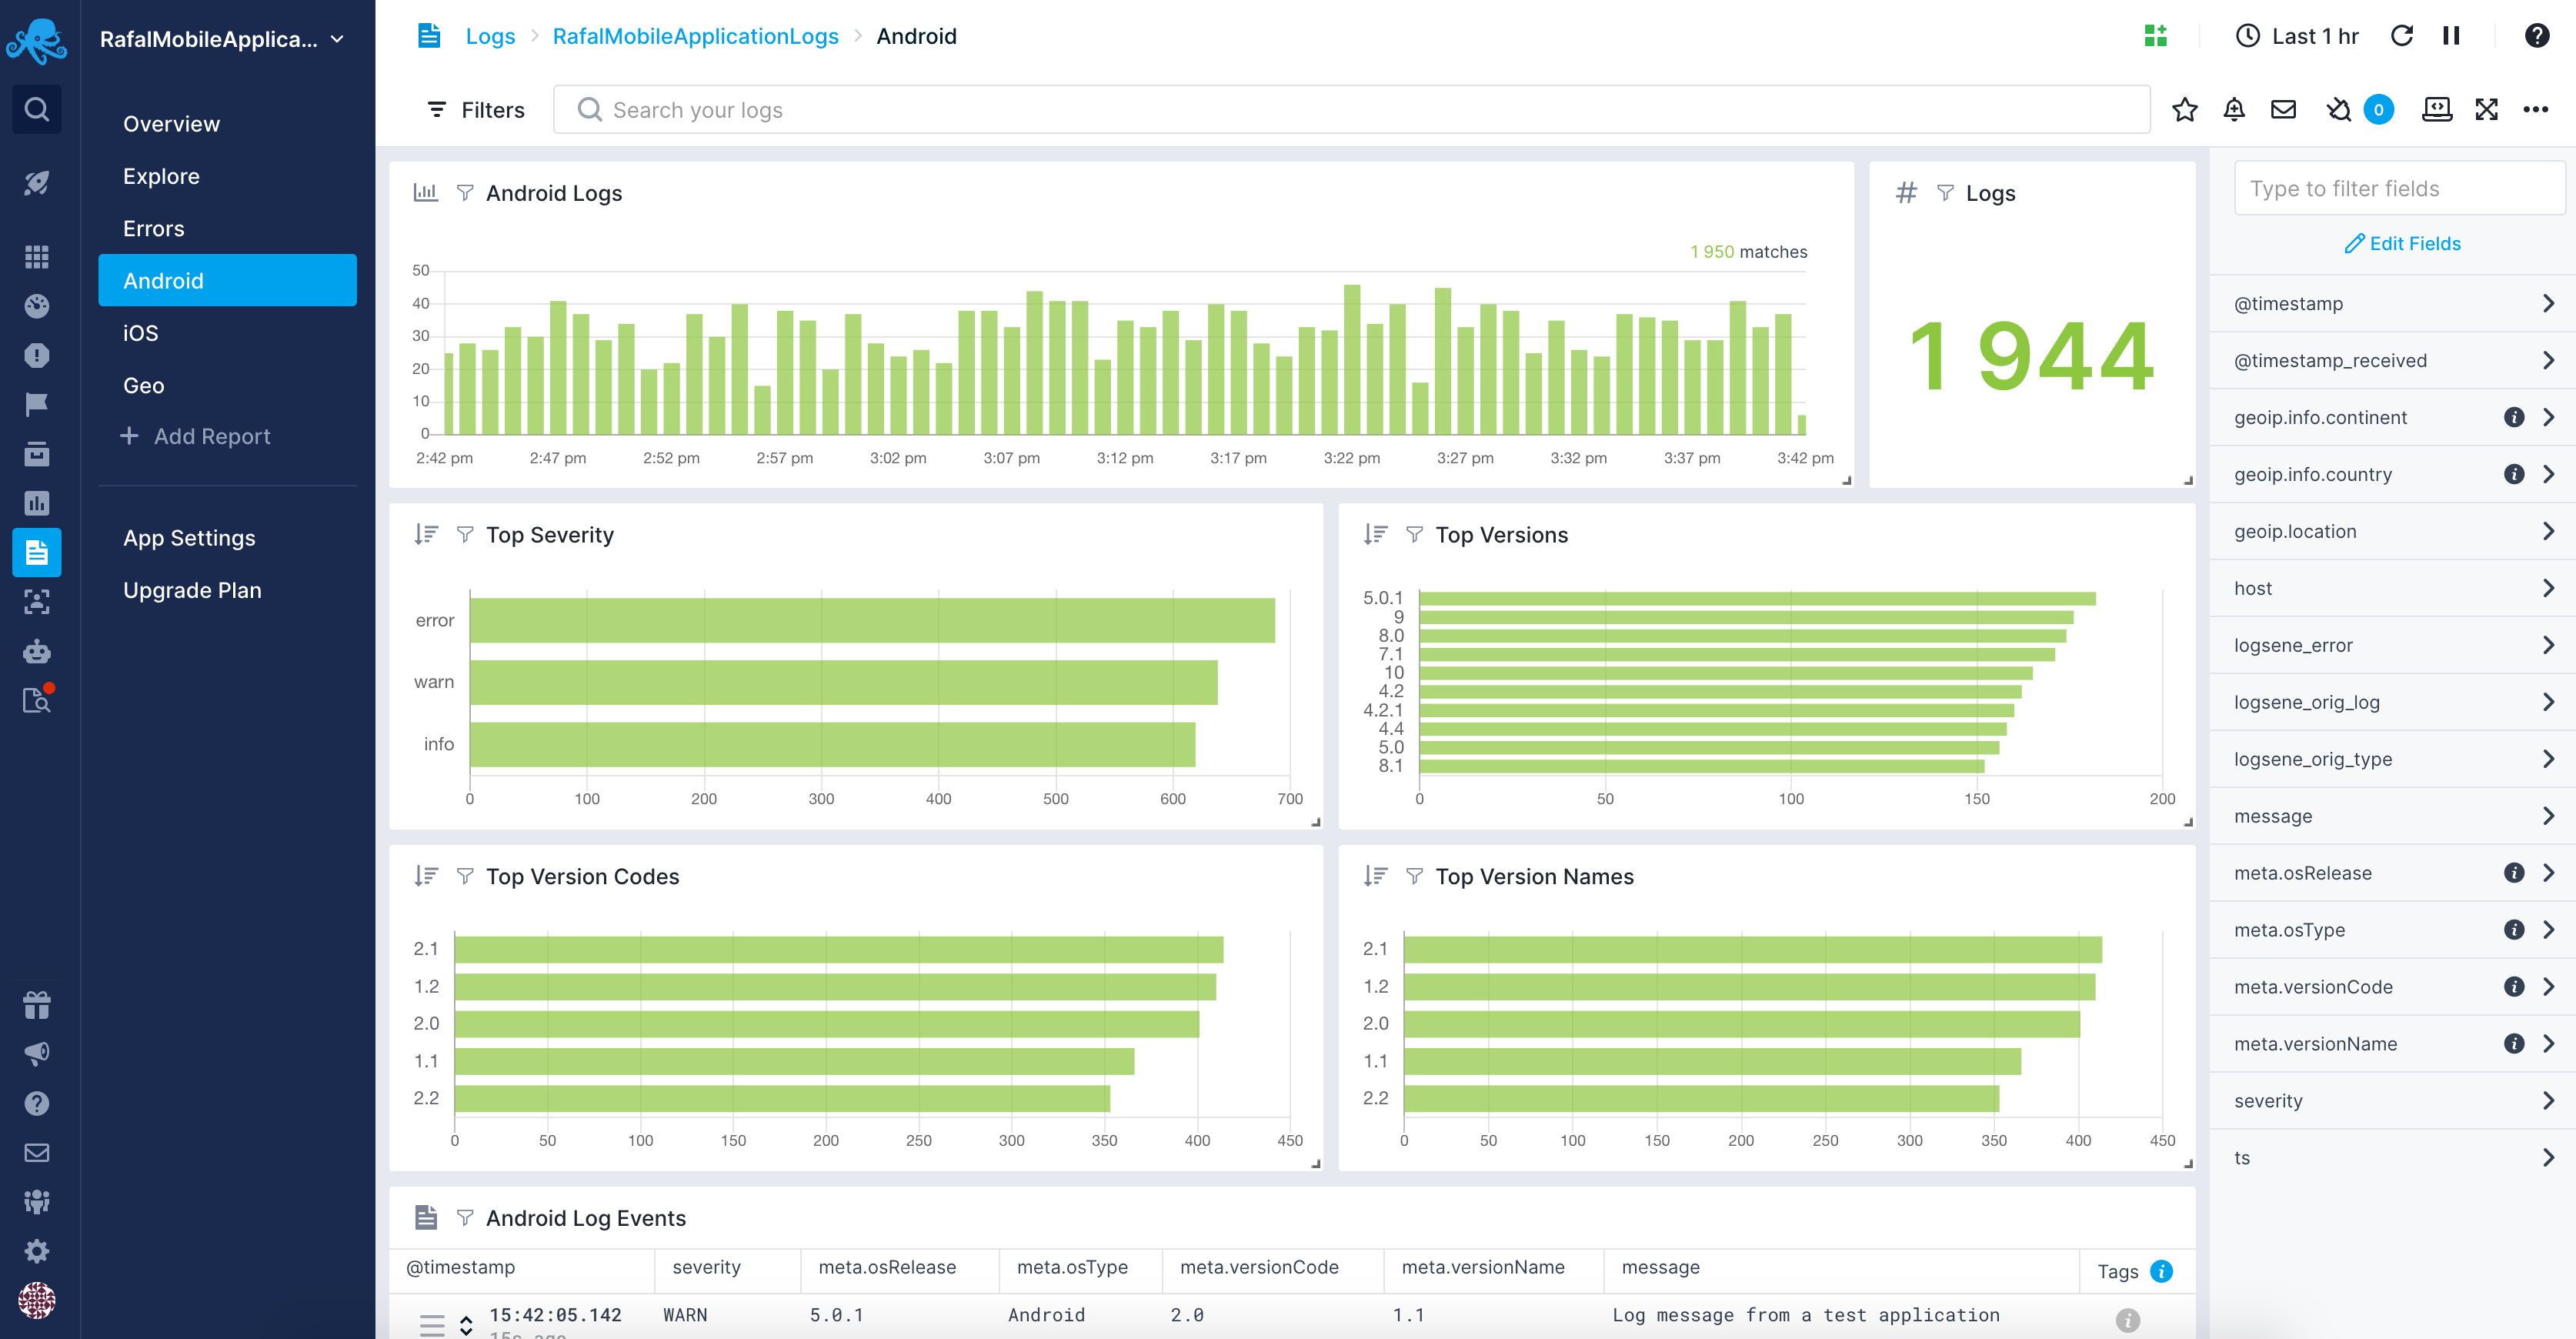This screenshot has height=1339, width=2576.
Task: Click the green add-component grid icon
Action: pyautogui.click(x=2155, y=36)
